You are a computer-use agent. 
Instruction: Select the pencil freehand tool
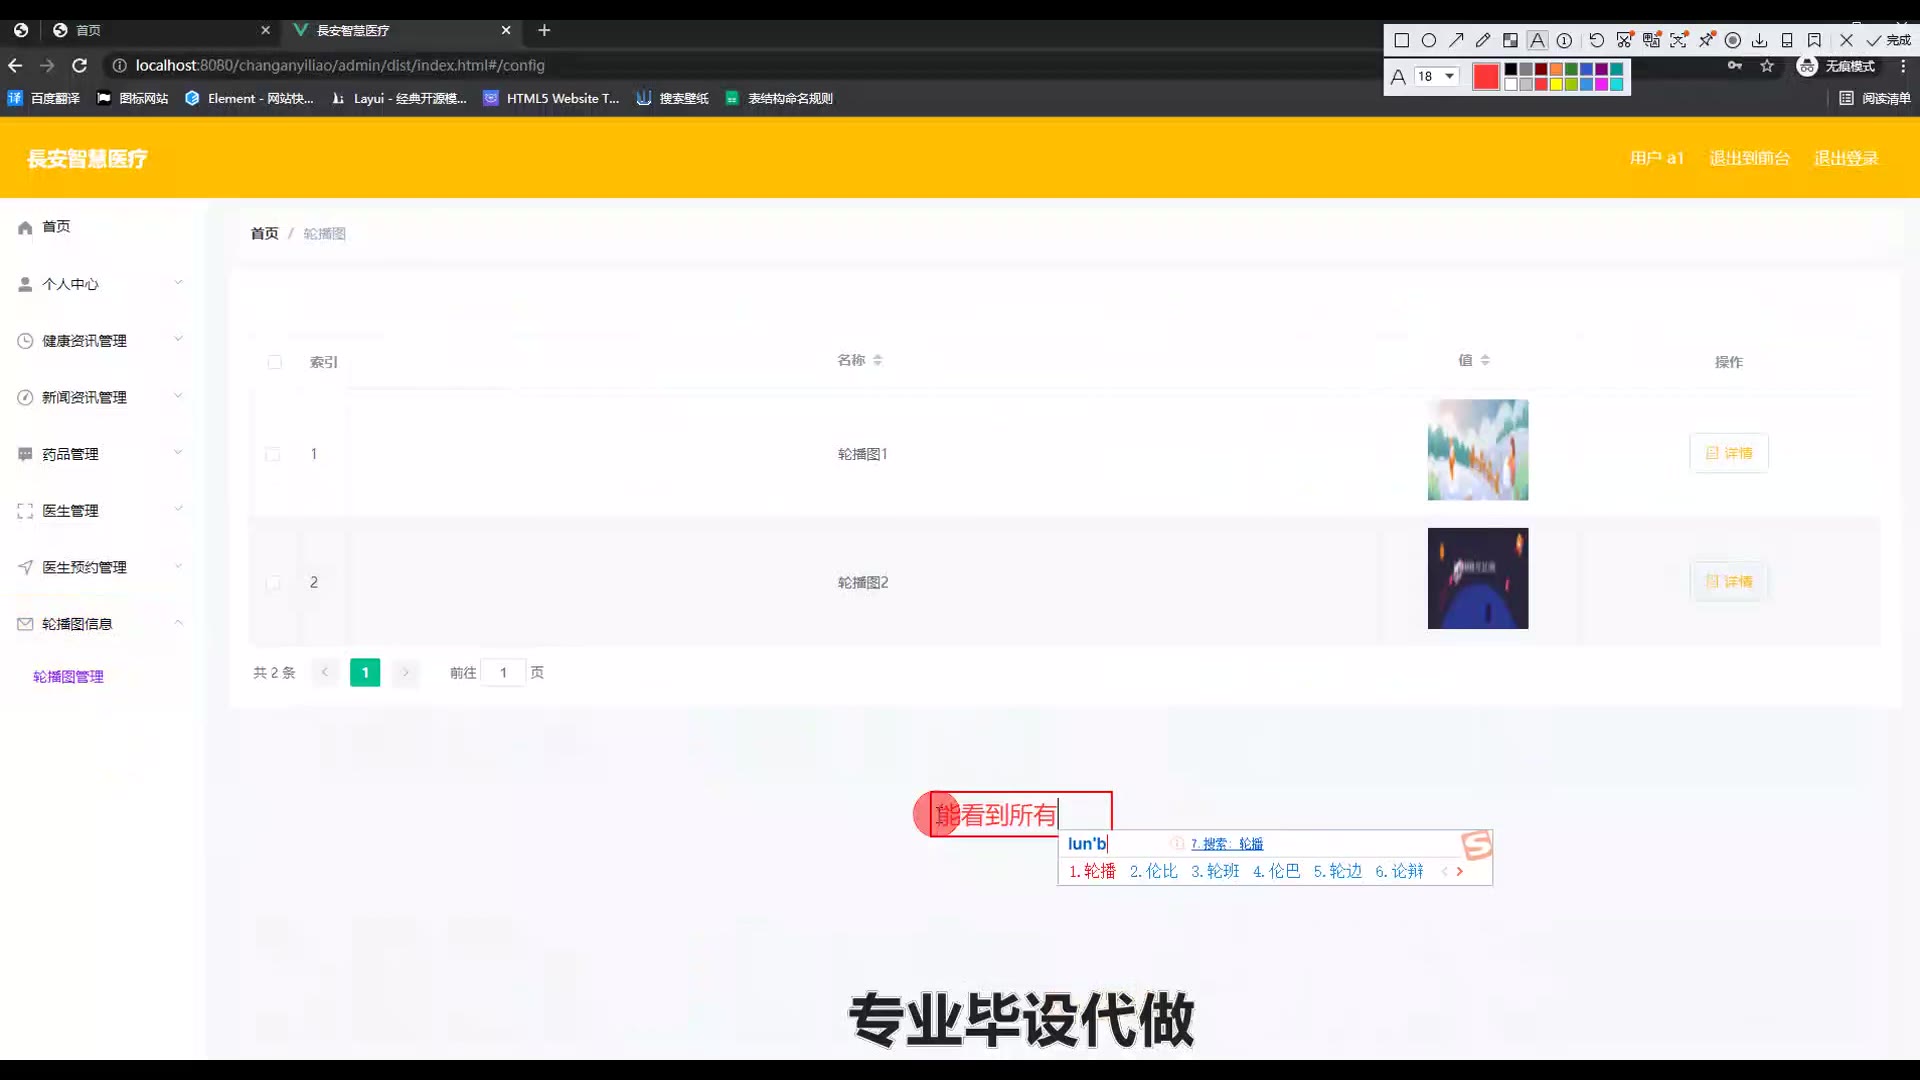[x=1483, y=40]
